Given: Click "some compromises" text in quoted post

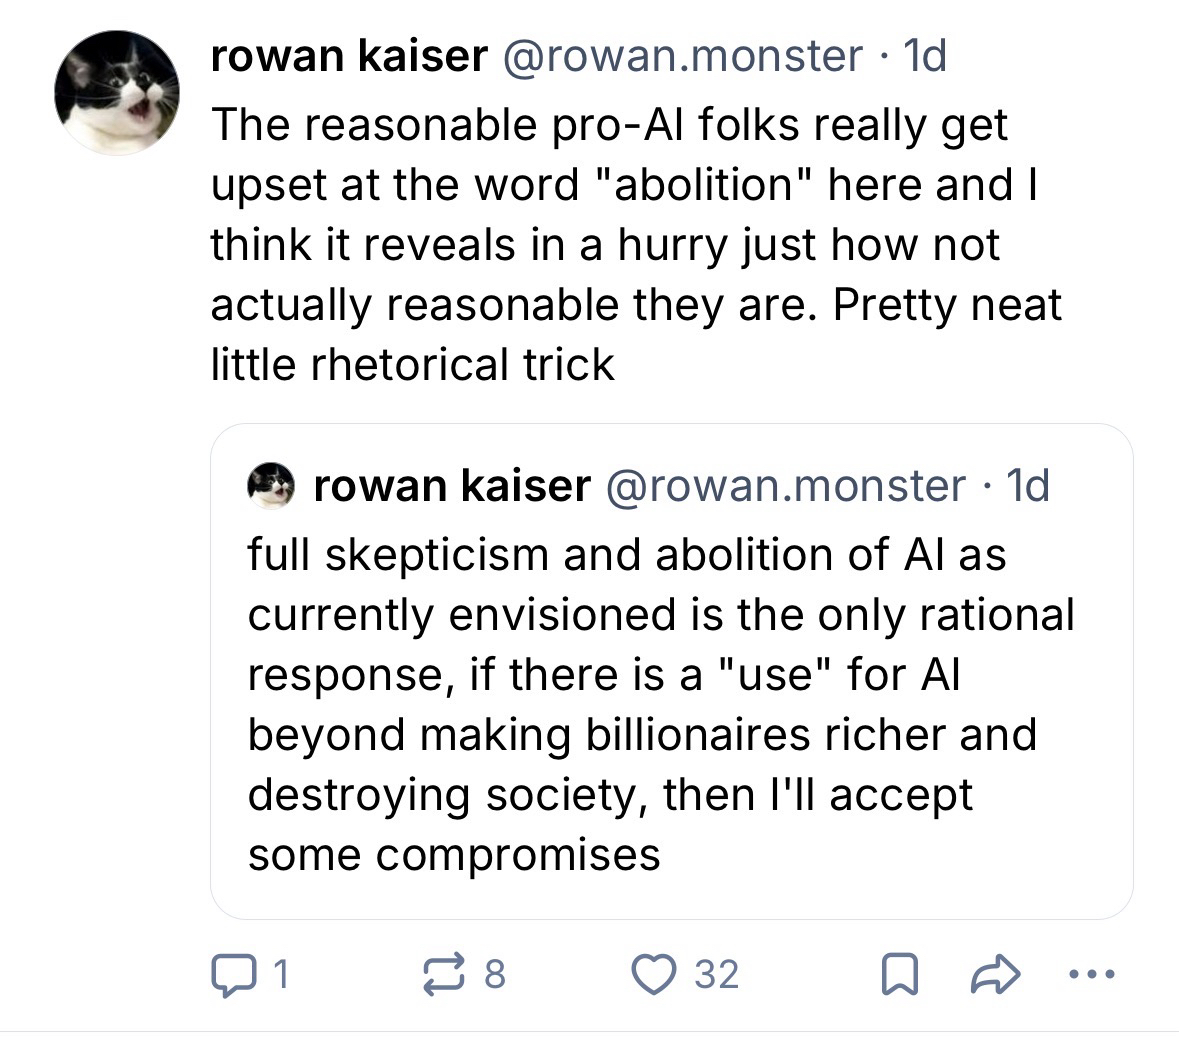Looking at the screenshot, I should click(x=454, y=854).
